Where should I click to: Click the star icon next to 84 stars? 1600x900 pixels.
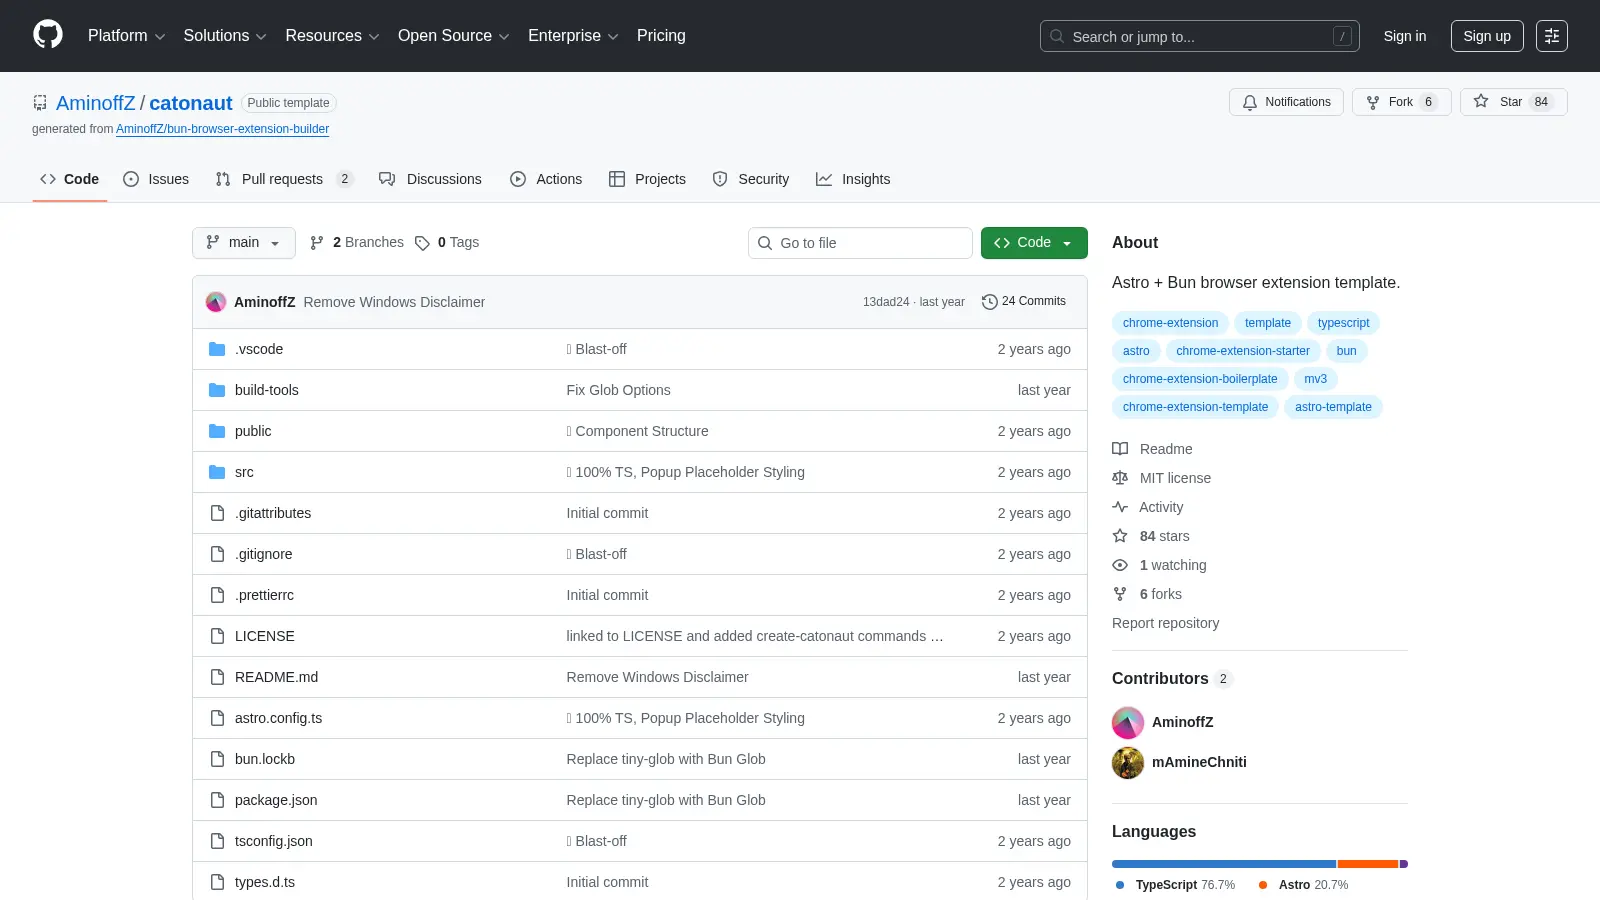(1120, 536)
